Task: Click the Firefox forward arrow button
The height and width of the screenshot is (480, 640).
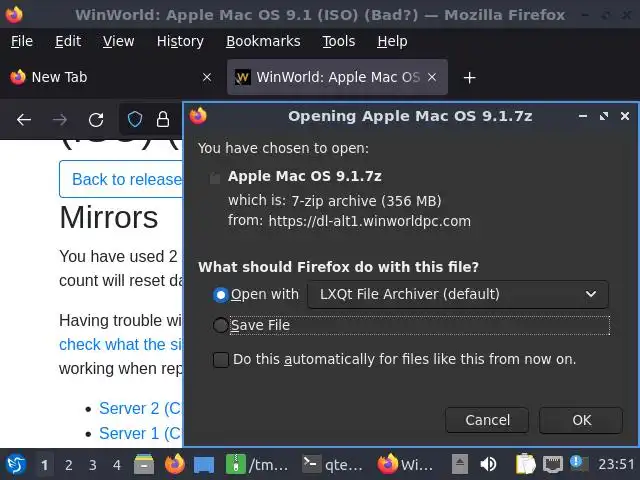Action: 60,120
